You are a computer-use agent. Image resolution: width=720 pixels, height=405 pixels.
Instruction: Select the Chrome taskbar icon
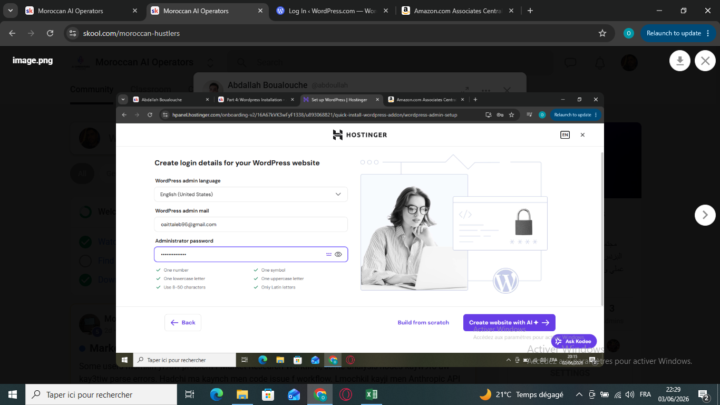(320, 394)
